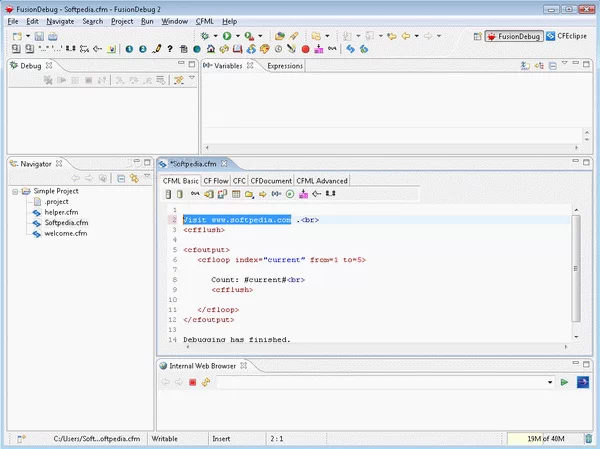Screen dimensions: 600x449
Task: Select helper.cfm in Navigator
Action: [x=61, y=212]
